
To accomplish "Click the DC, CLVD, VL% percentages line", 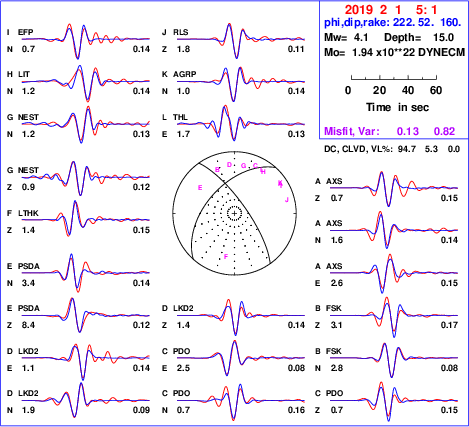I will click(392, 149).
